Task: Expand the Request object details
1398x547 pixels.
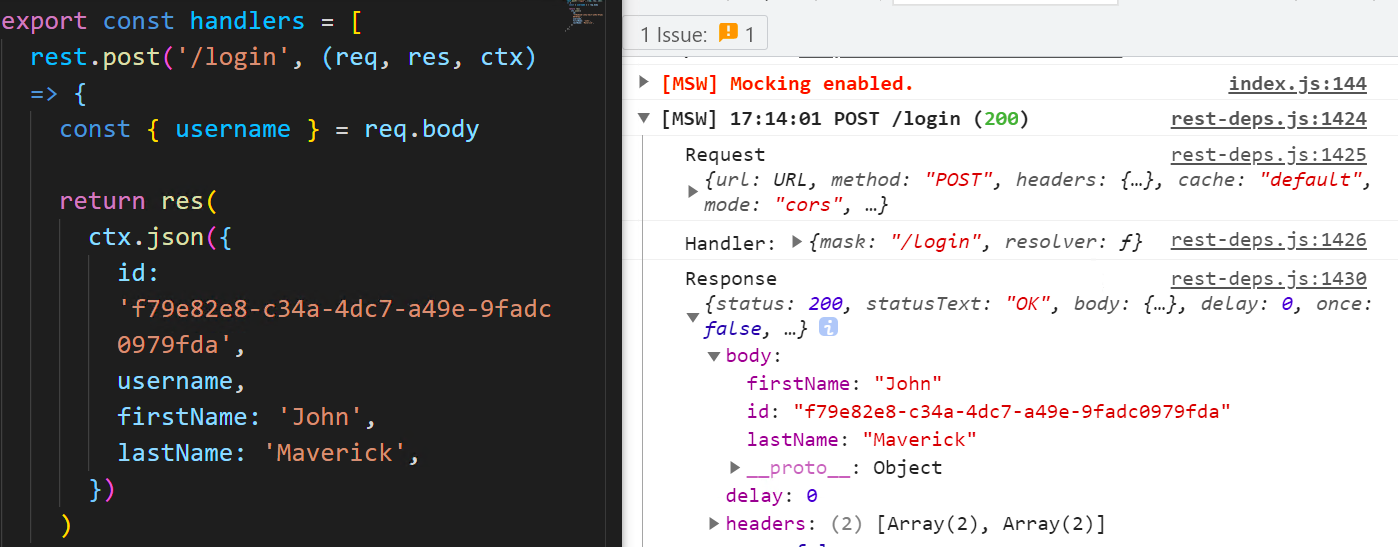Action: (x=693, y=192)
